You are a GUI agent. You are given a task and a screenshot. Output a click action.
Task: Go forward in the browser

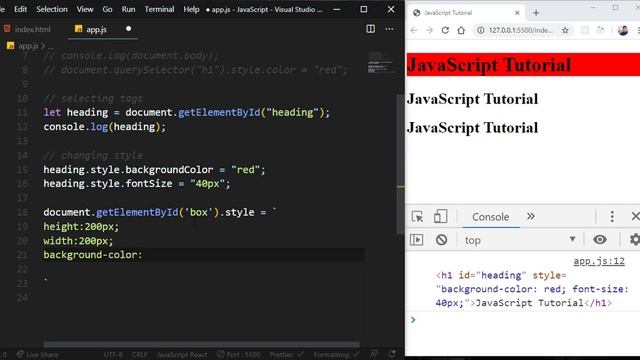429,30
